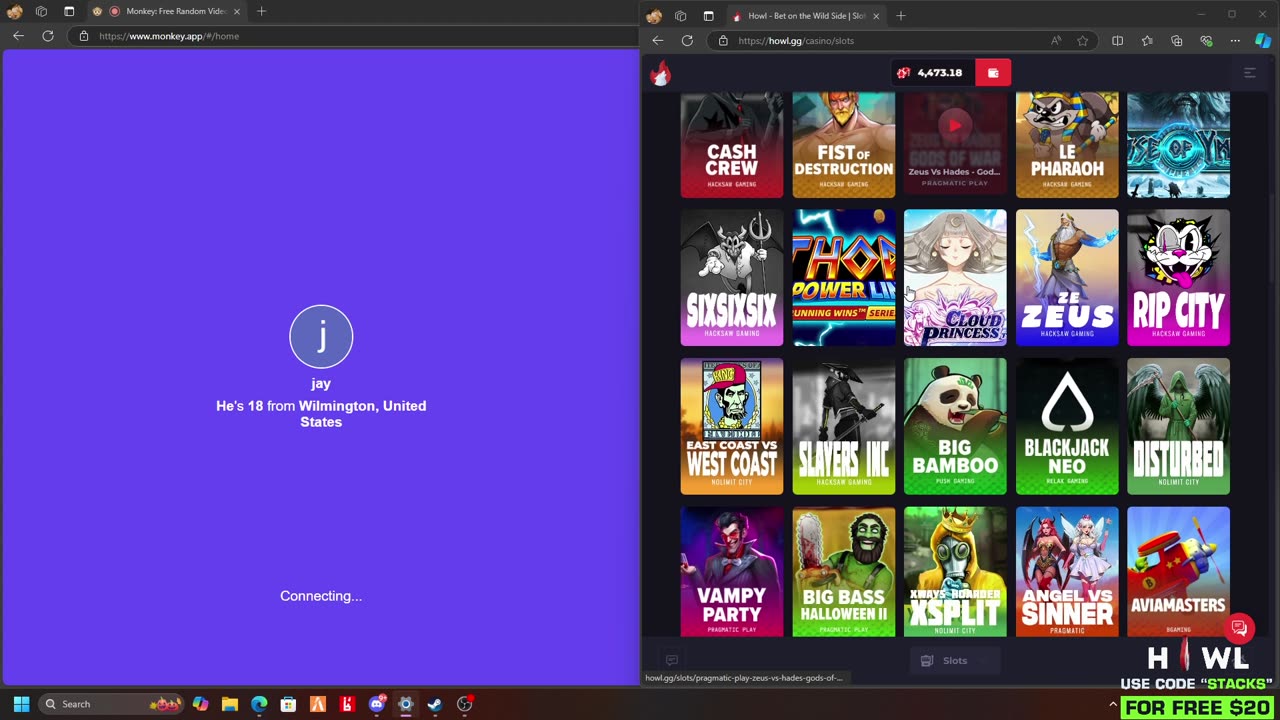Open the Disturbed slot game
Image resolution: width=1280 pixels, height=720 pixels.
1179,426
